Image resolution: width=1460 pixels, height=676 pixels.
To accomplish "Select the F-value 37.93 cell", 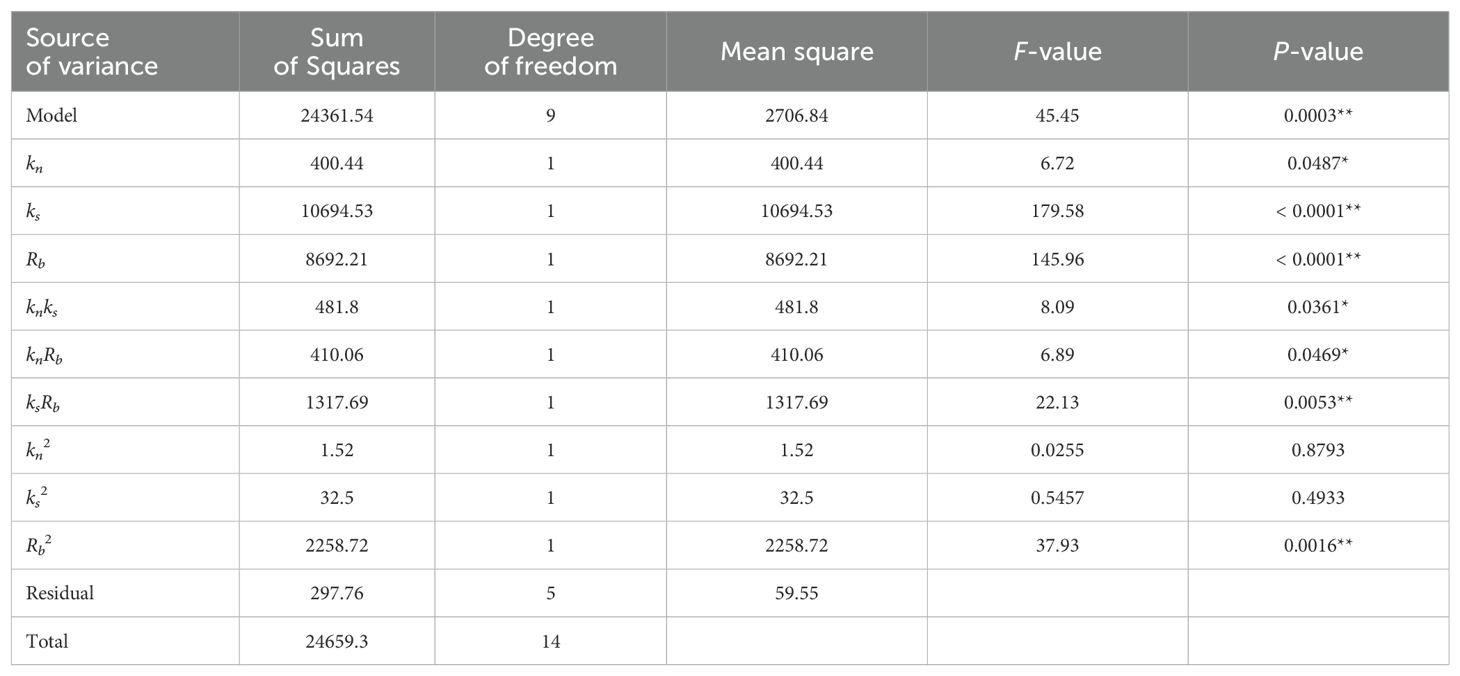I will 1057,545.
